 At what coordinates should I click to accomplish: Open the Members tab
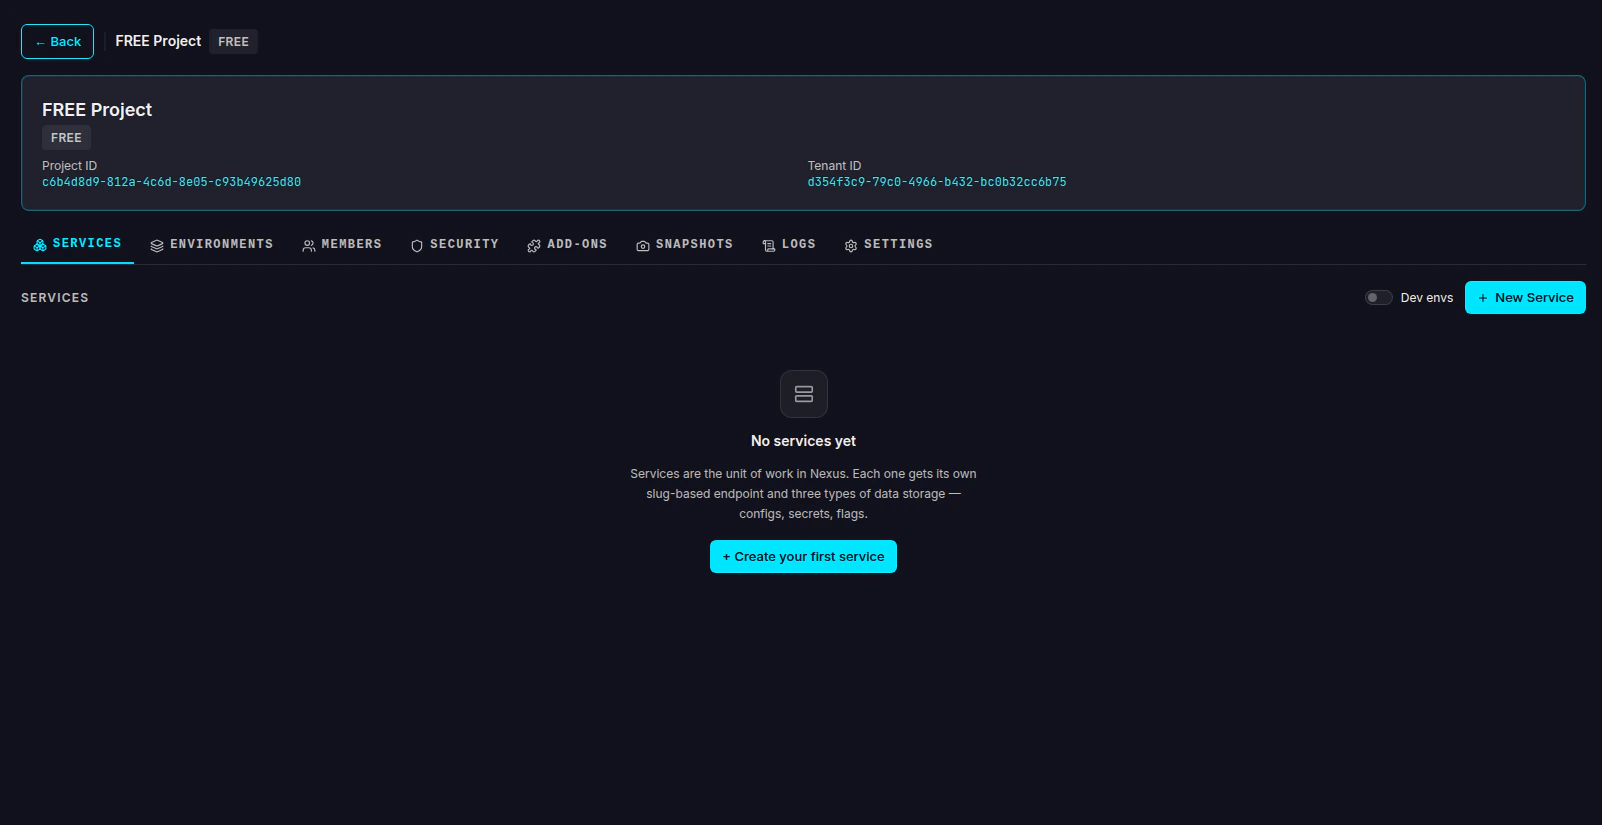pos(342,245)
